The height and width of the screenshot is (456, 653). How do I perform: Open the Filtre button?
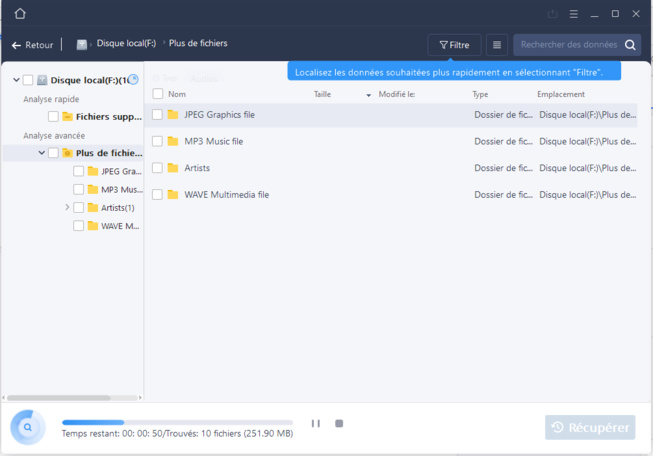click(454, 45)
